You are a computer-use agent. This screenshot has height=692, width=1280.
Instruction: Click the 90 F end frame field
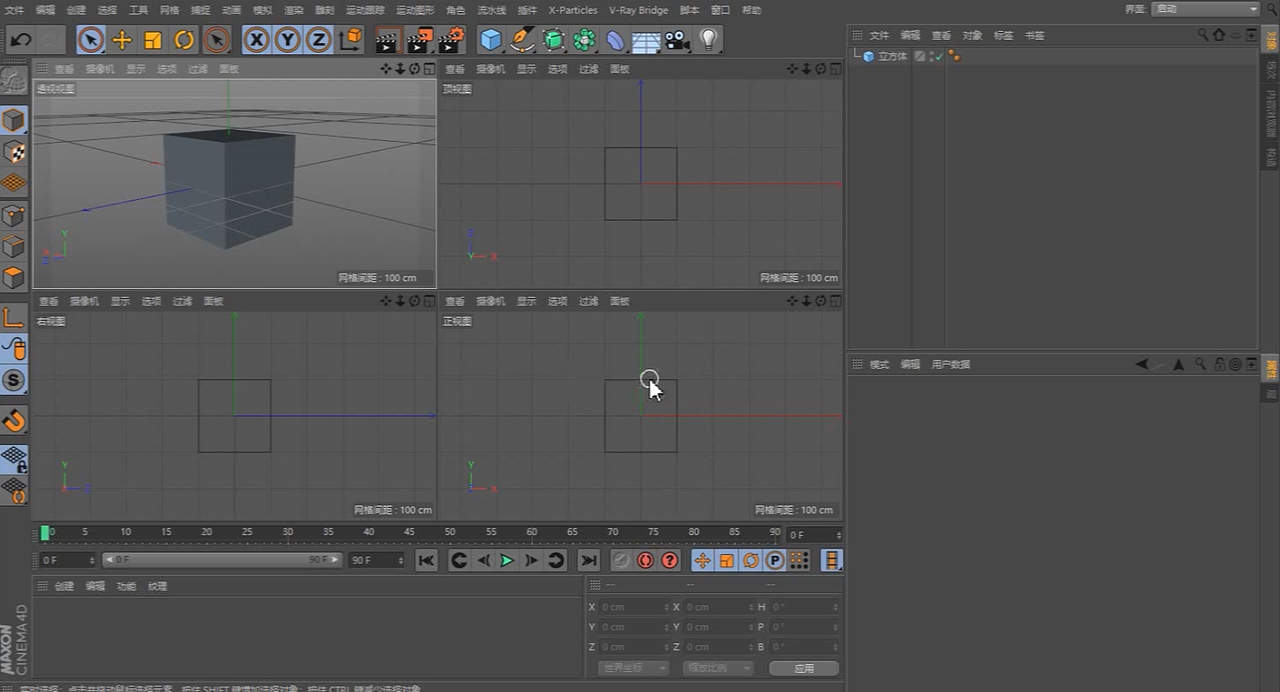coord(376,560)
